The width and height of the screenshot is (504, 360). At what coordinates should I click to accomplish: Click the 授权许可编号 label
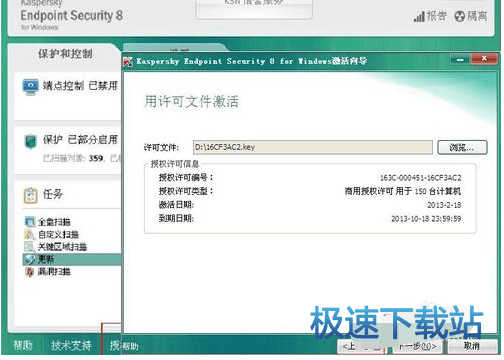(186, 177)
